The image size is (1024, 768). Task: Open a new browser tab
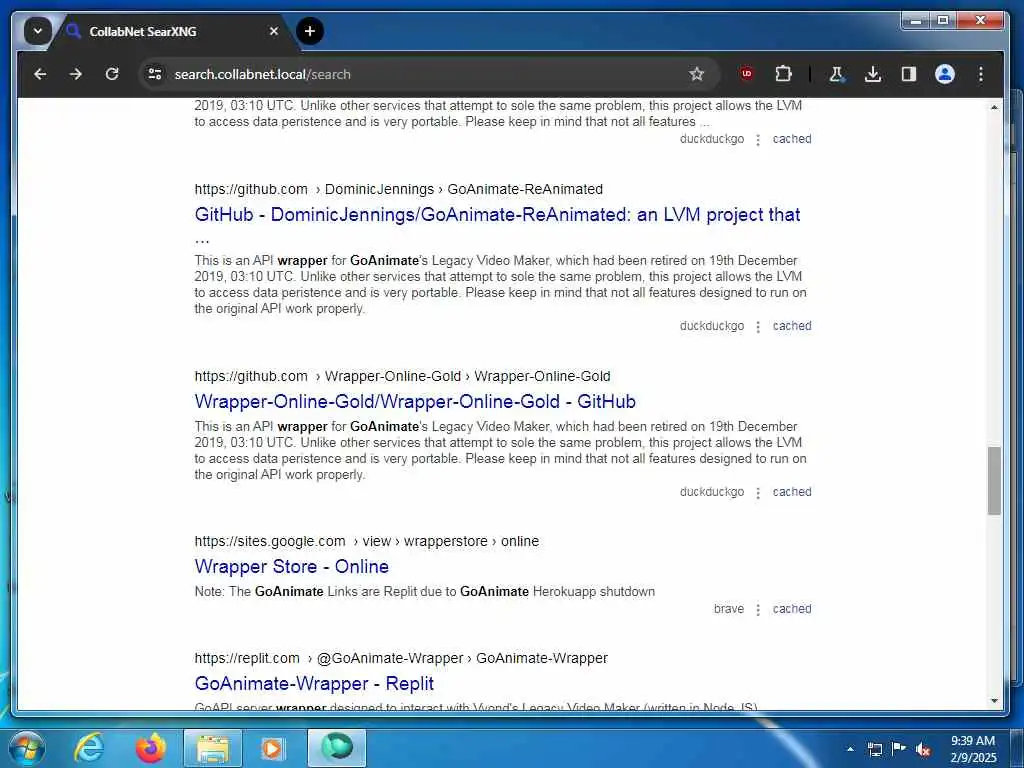click(310, 31)
